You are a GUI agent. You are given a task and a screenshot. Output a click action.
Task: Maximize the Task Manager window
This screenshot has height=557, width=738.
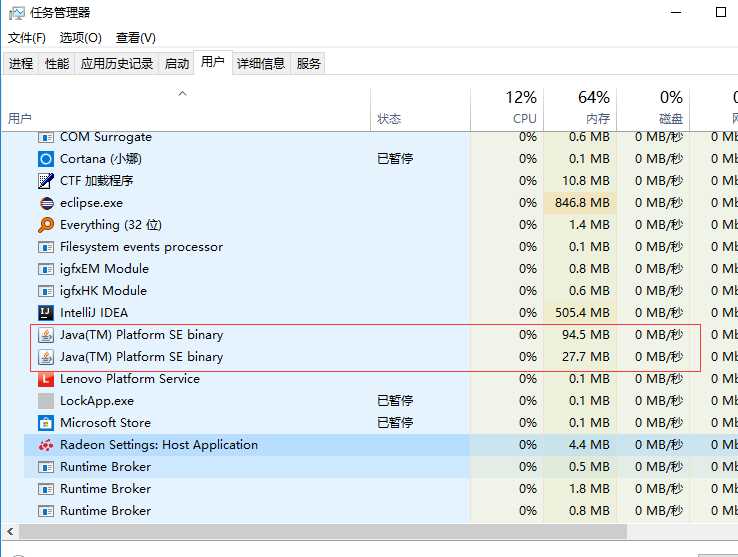click(x=721, y=12)
